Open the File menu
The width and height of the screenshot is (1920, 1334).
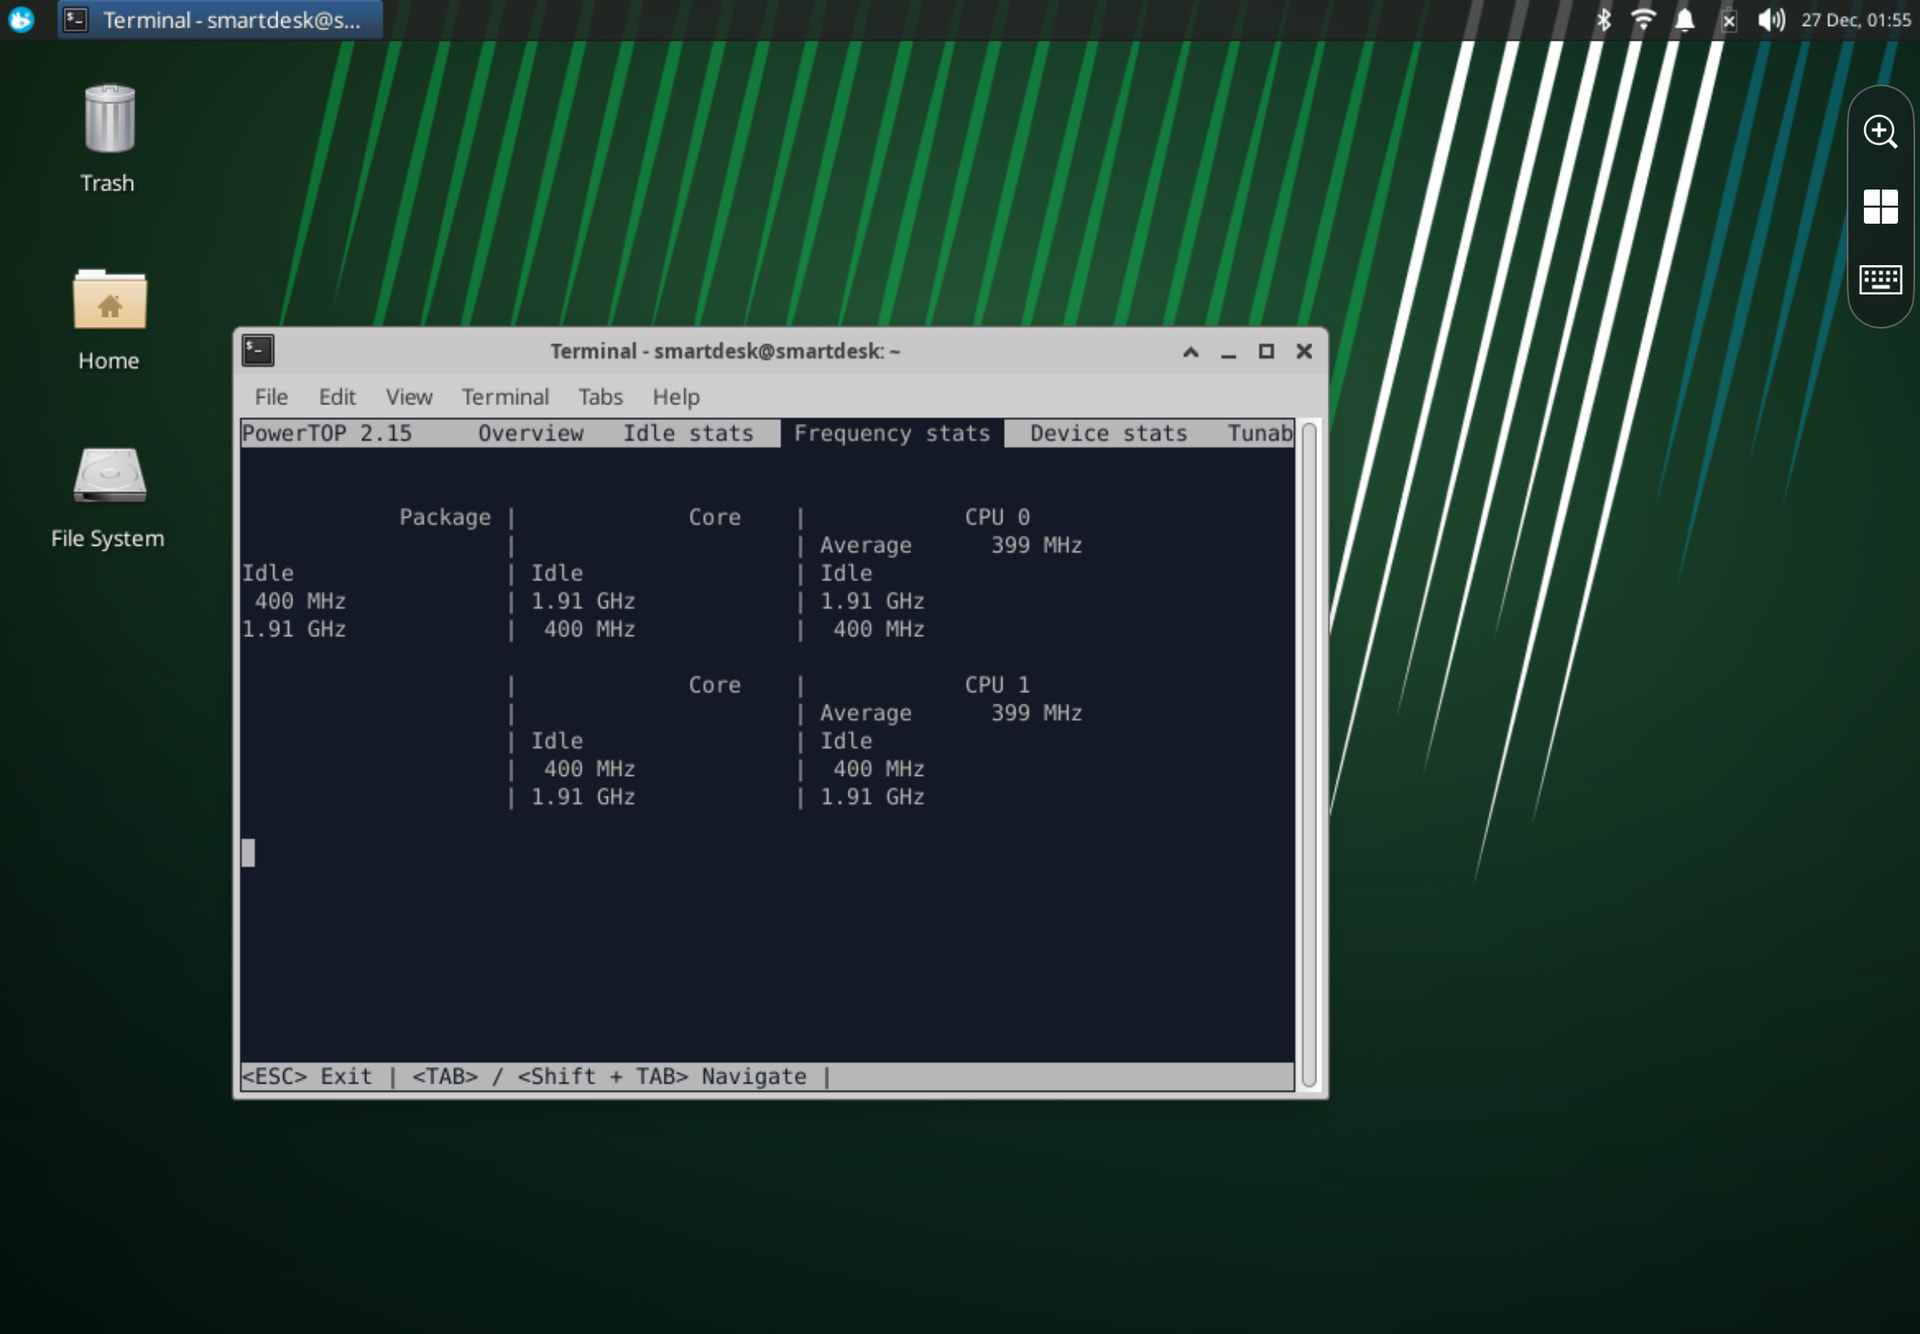tap(271, 397)
